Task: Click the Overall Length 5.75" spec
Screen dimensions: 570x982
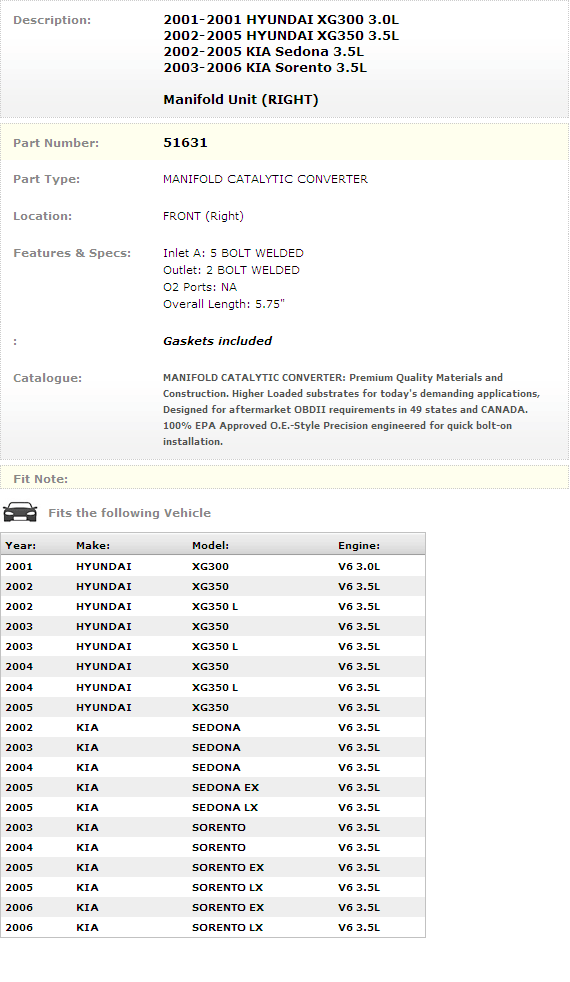Action: pos(224,304)
